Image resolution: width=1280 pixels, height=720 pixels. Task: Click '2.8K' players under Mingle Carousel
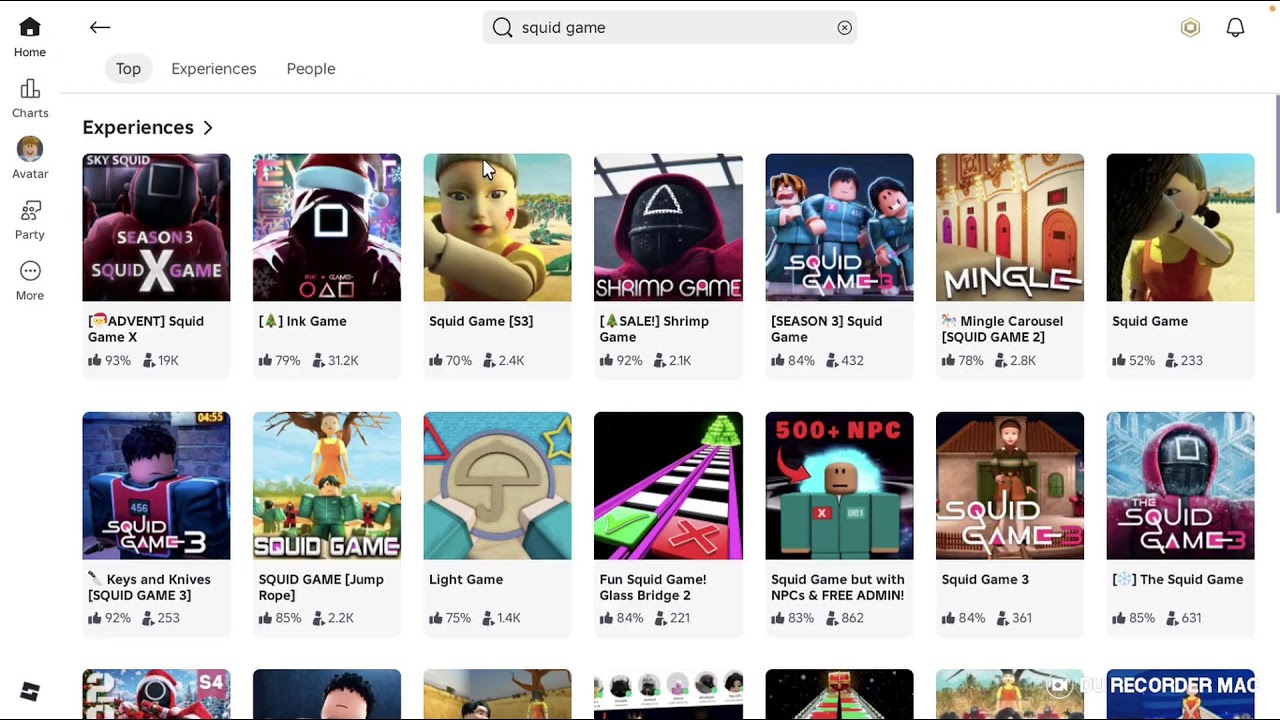point(1023,361)
